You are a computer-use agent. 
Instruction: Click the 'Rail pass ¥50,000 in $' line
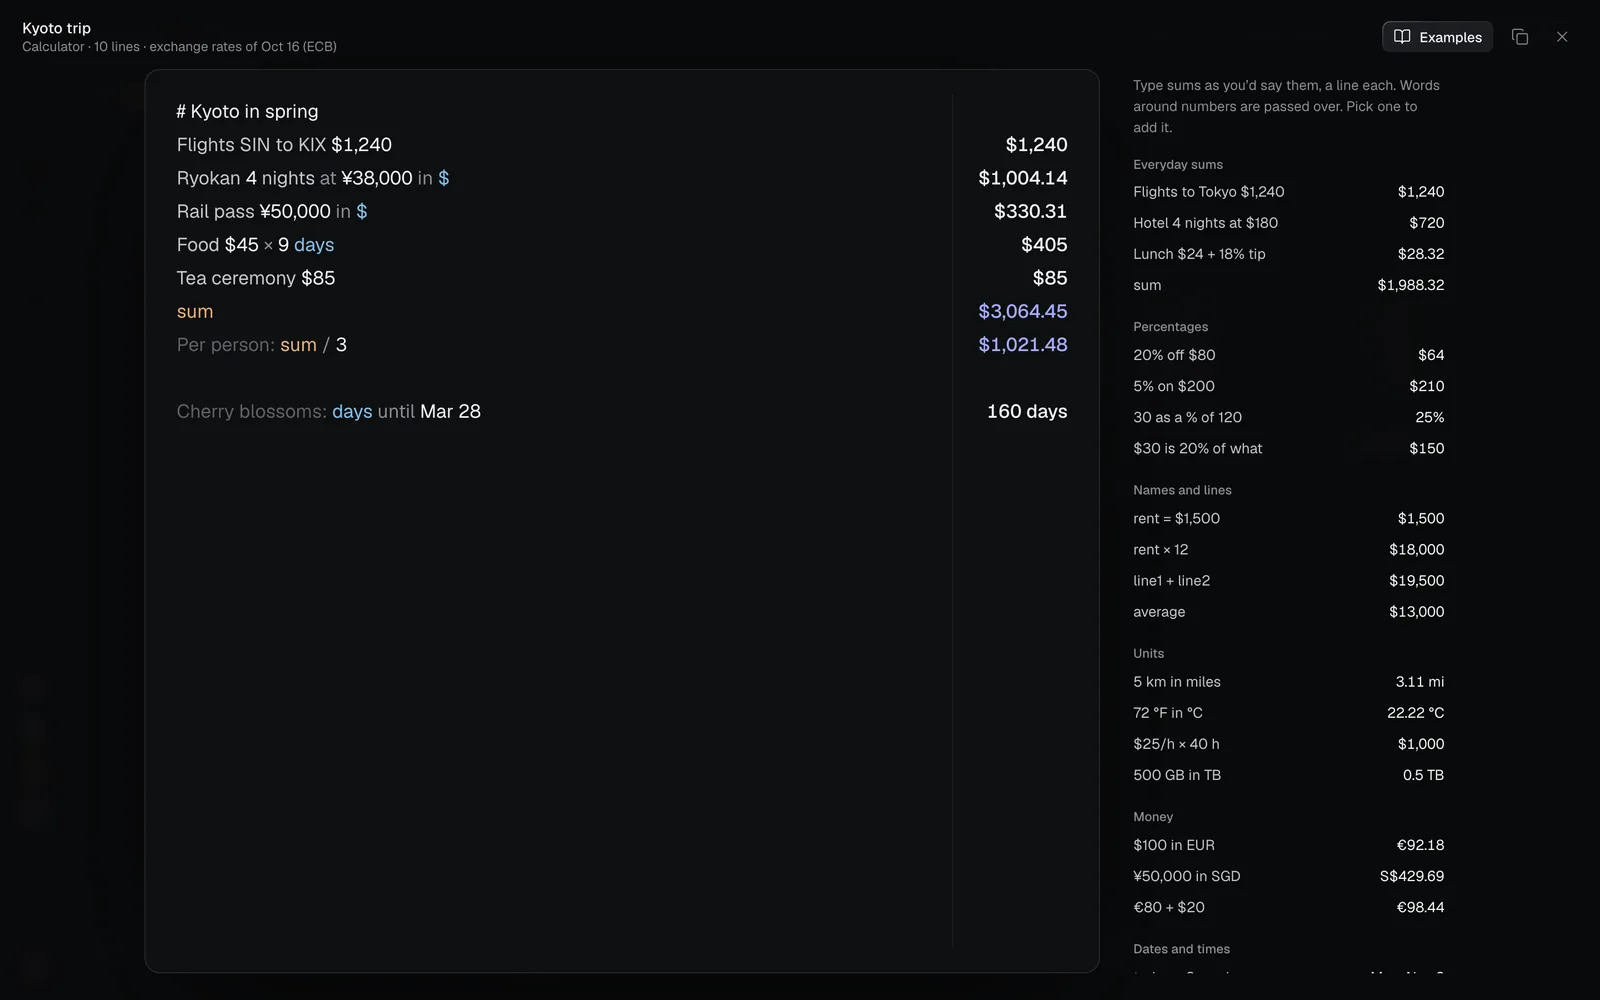point(272,211)
